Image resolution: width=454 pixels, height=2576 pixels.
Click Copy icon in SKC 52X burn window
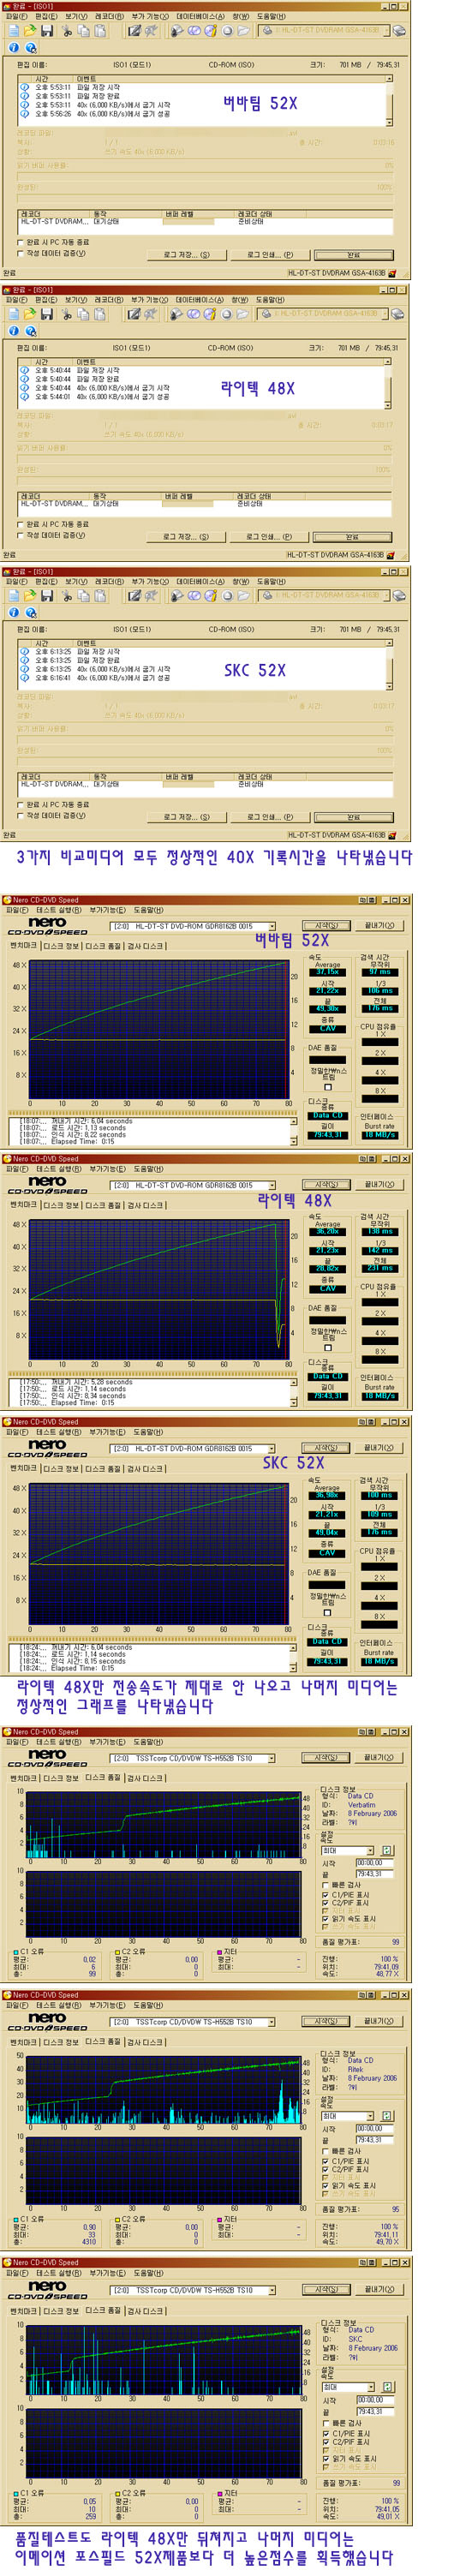coord(84,596)
